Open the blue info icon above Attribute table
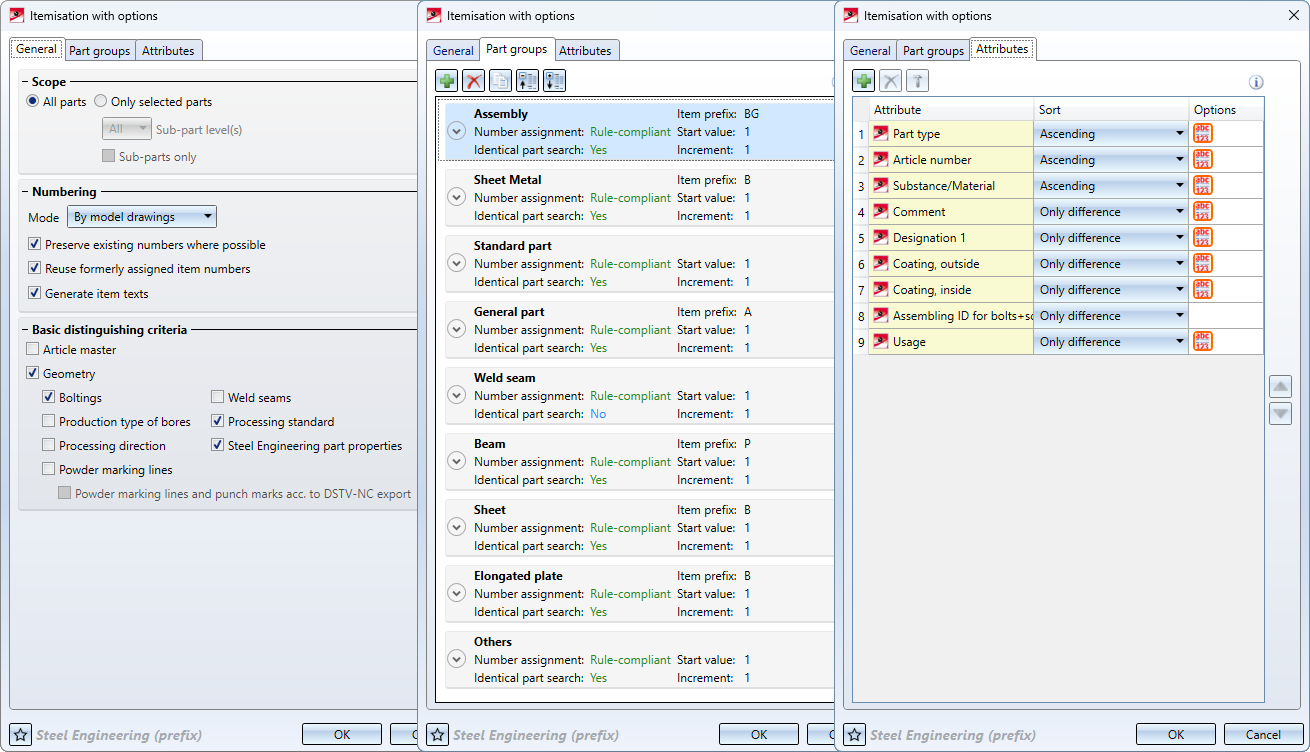 [1256, 83]
